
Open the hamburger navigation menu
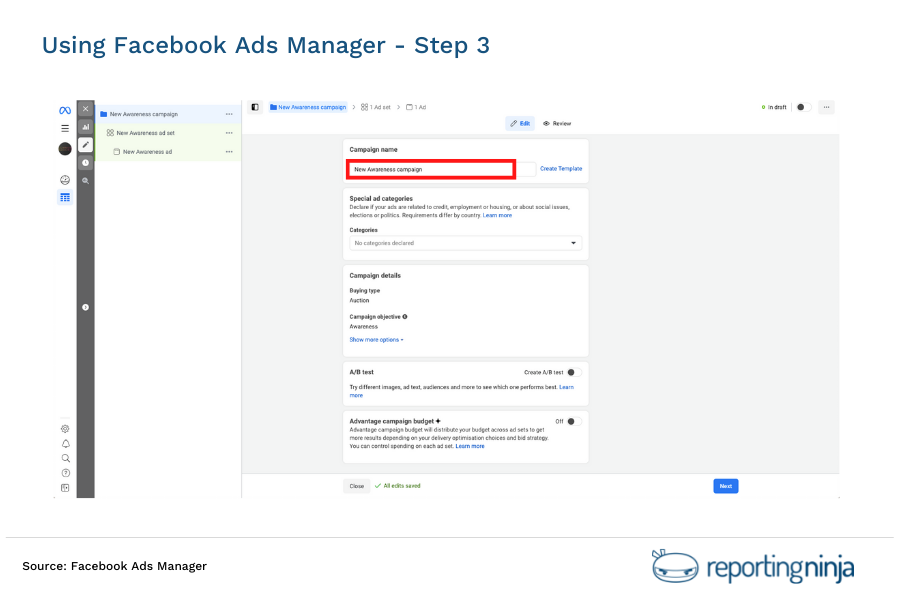coord(64,128)
